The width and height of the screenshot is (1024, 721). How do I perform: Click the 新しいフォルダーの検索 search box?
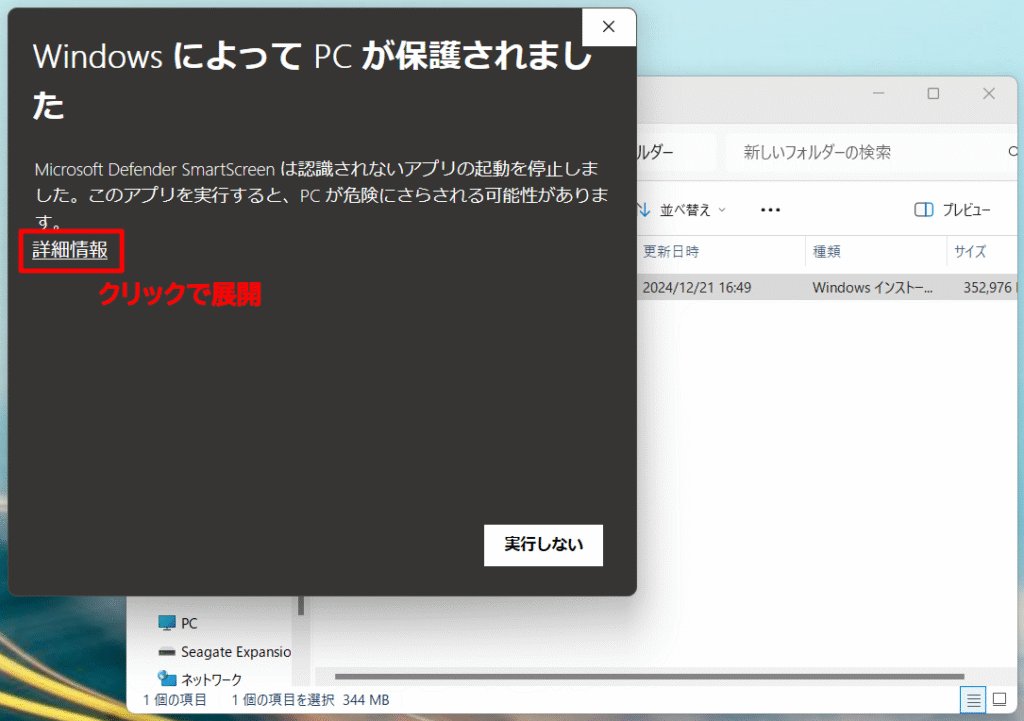(869, 152)
